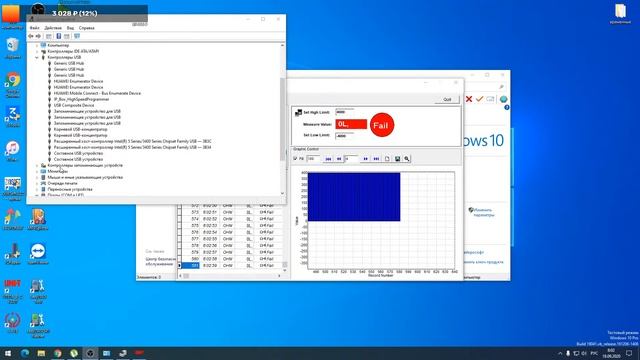Select HUAWEI Mobile Connect Bus Enumerate Device
The width and height of the screenshot is (640, 360).
[x=97, y=93]
